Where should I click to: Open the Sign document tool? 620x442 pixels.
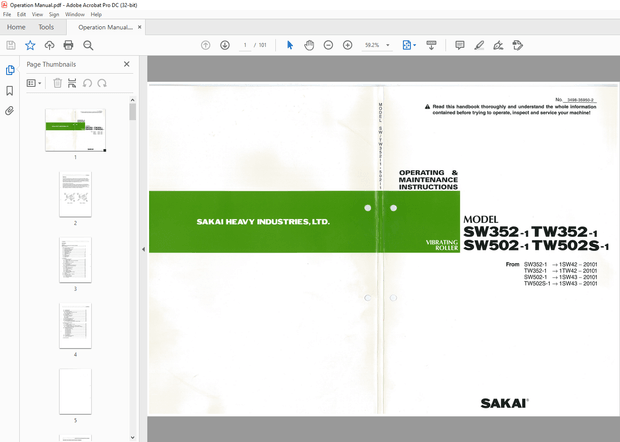click(498, 45)
